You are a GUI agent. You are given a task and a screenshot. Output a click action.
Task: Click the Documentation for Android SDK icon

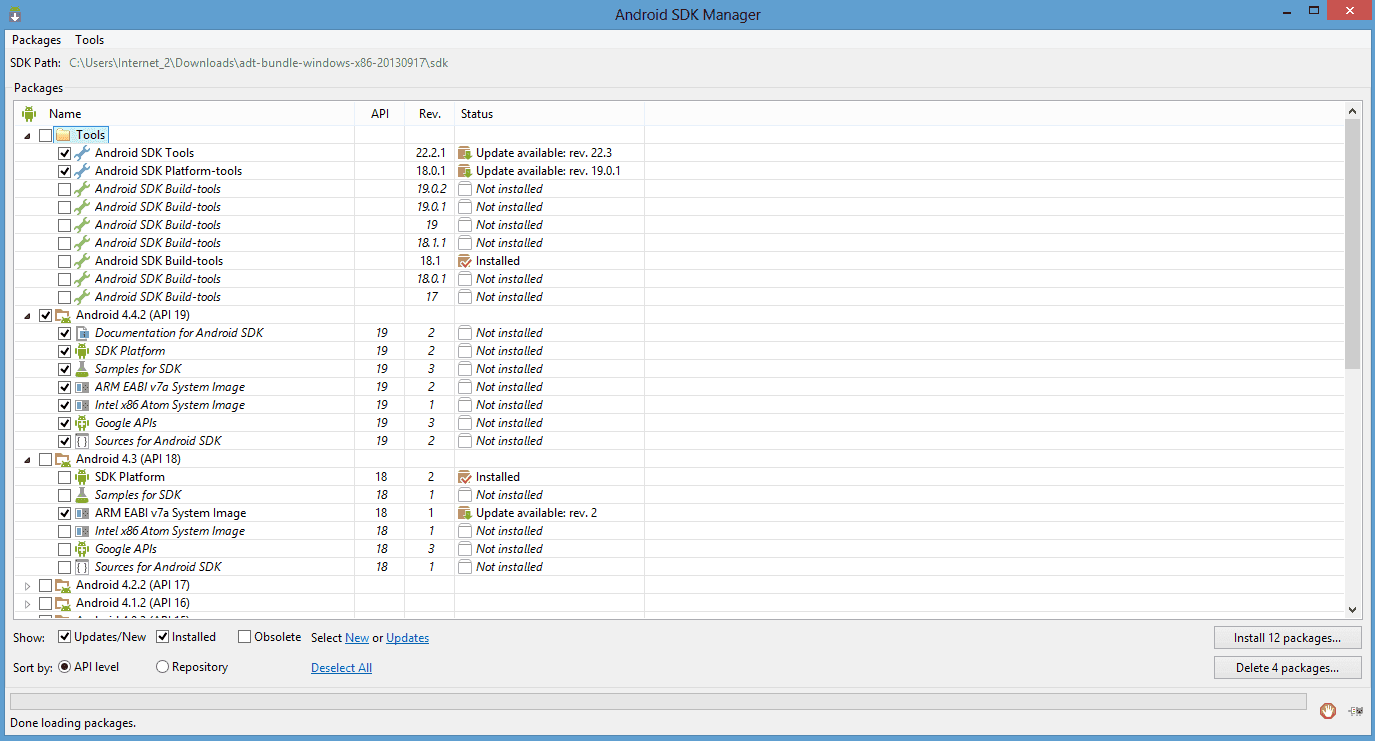click(x=82, y=333)
